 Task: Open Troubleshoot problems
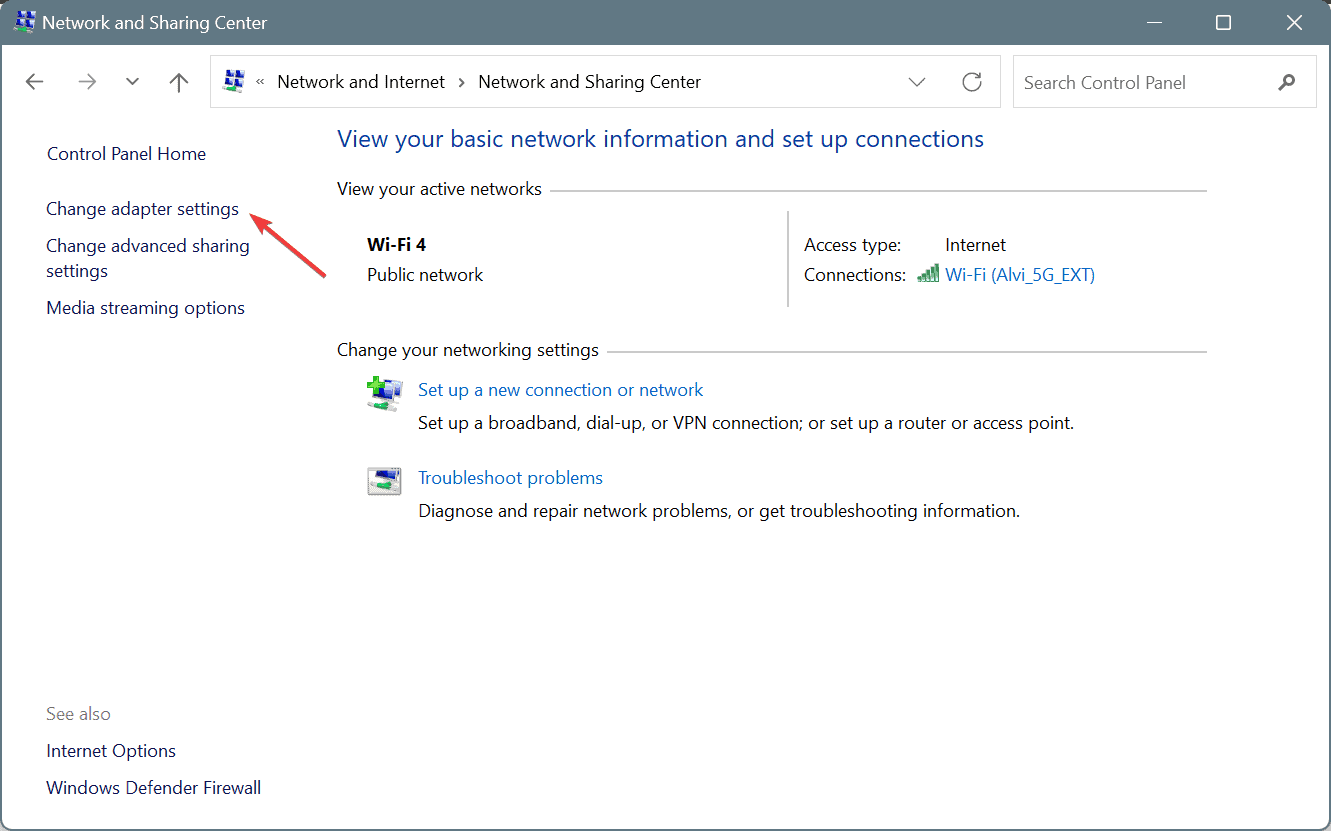[510, 478]
